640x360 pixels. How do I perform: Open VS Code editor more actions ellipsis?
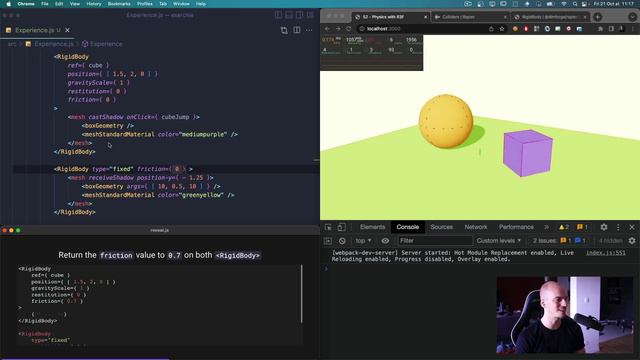coord(309,30)
